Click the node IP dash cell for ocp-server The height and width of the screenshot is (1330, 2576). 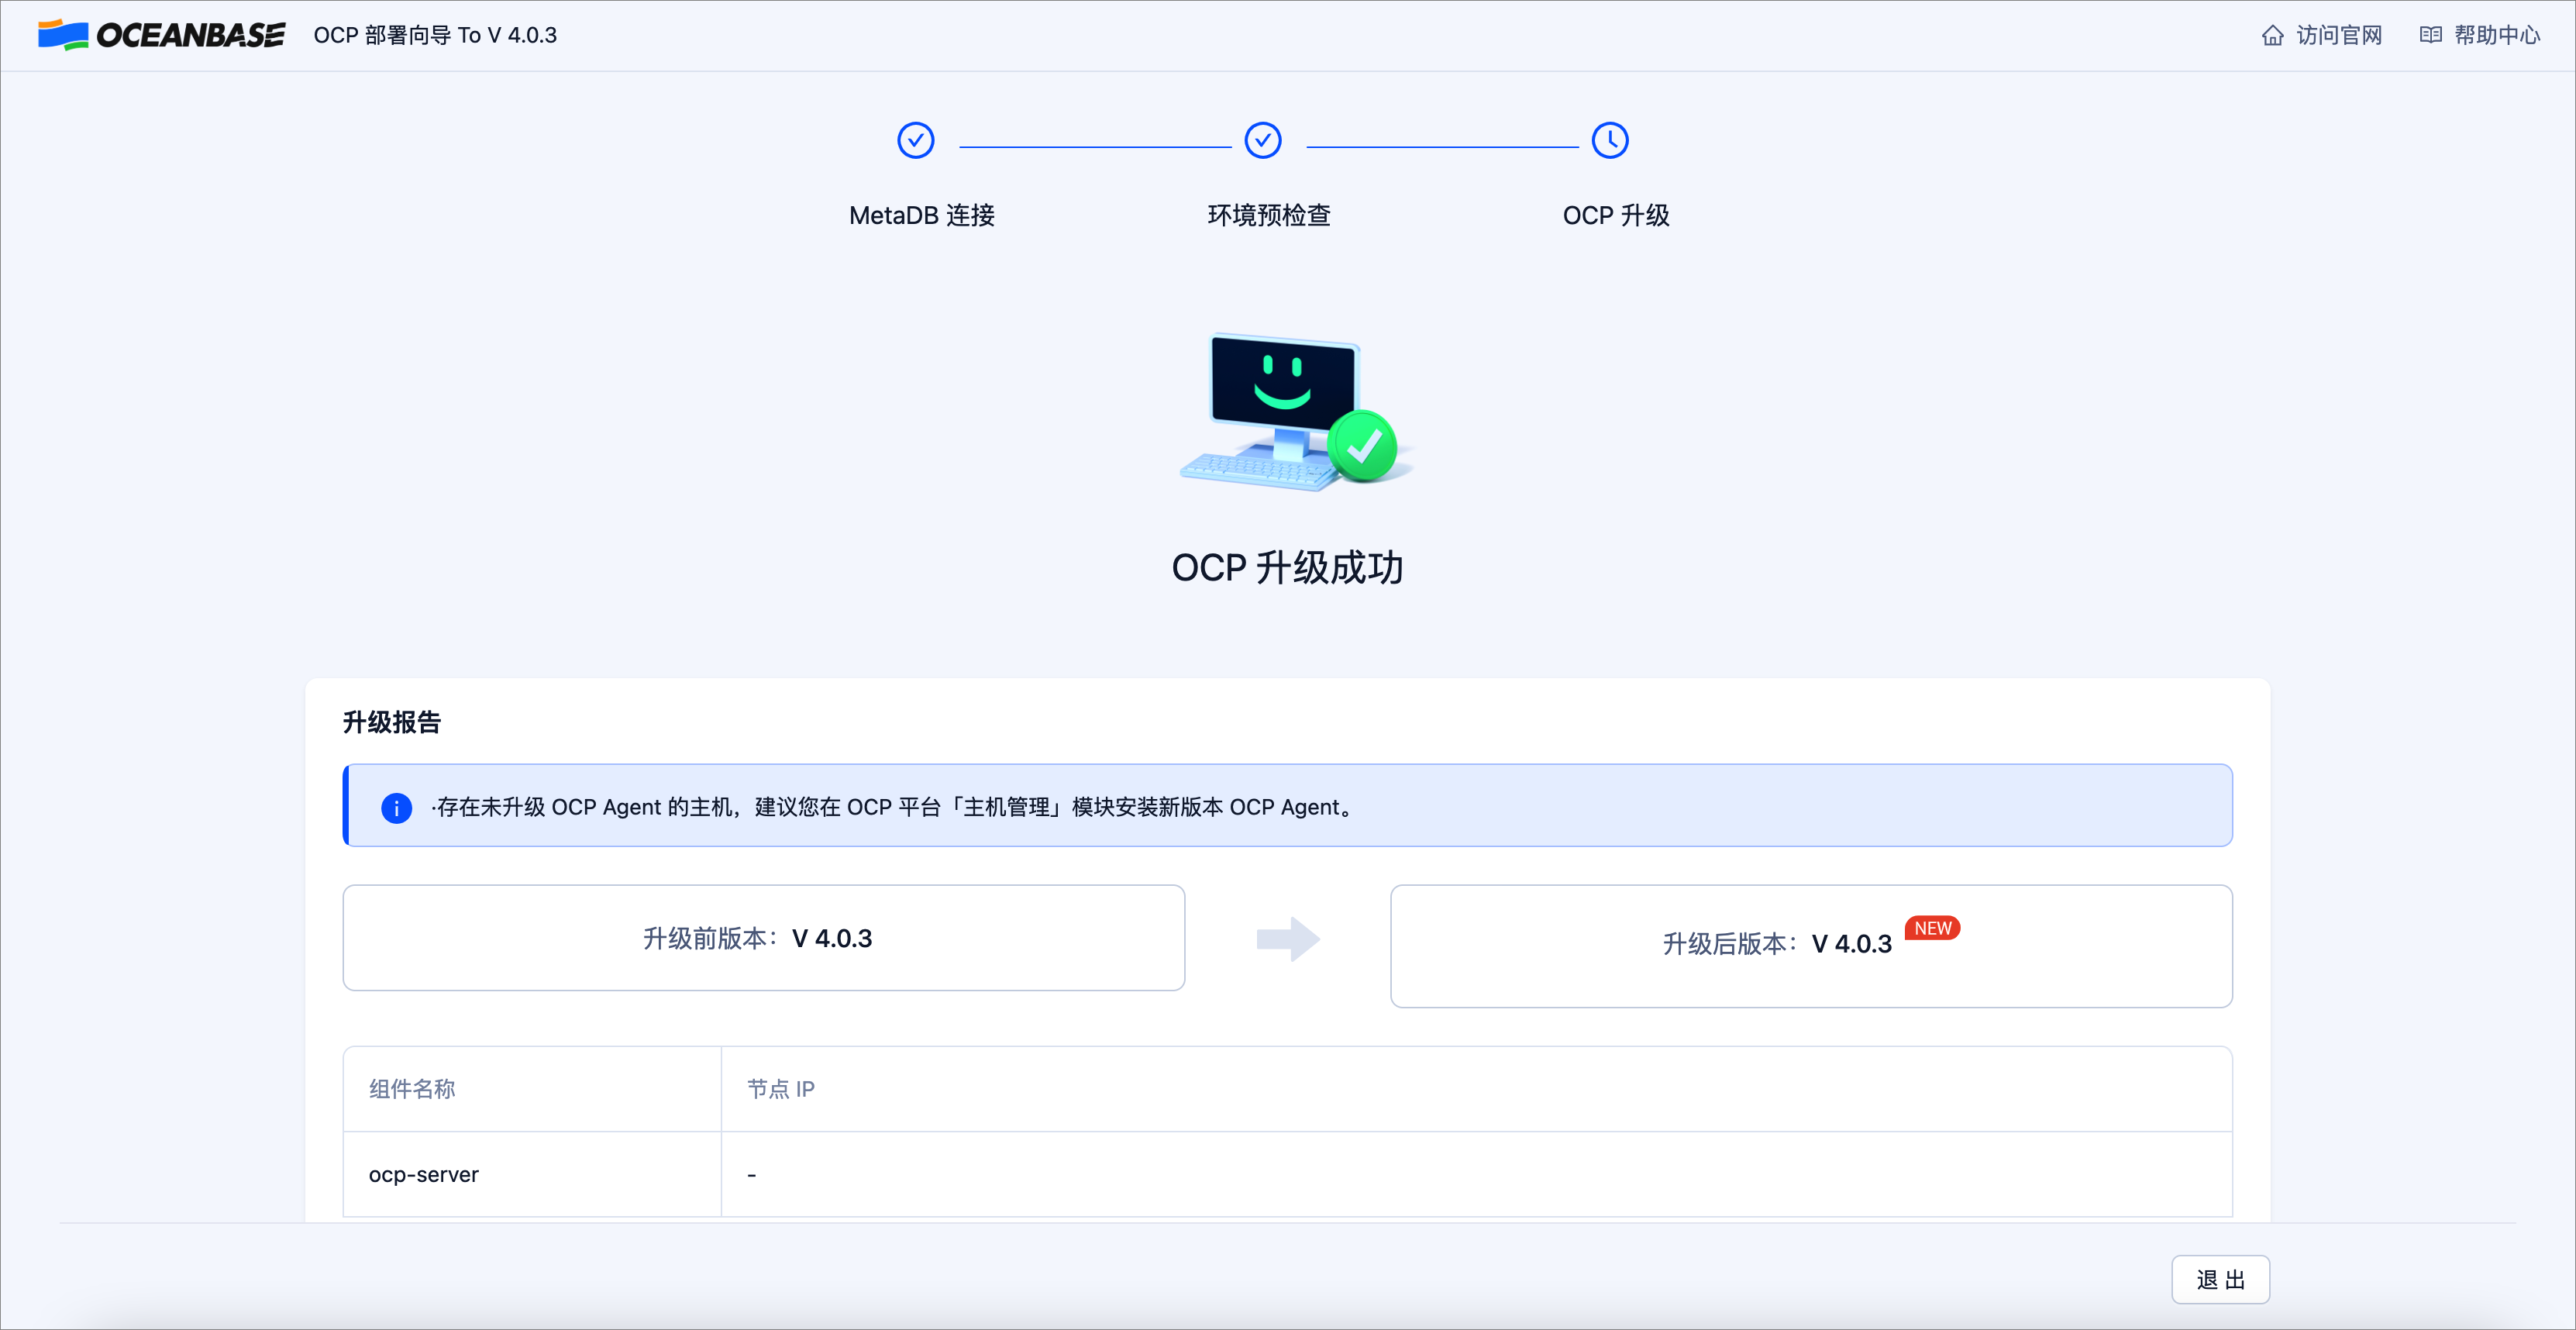point(1477,1174)
